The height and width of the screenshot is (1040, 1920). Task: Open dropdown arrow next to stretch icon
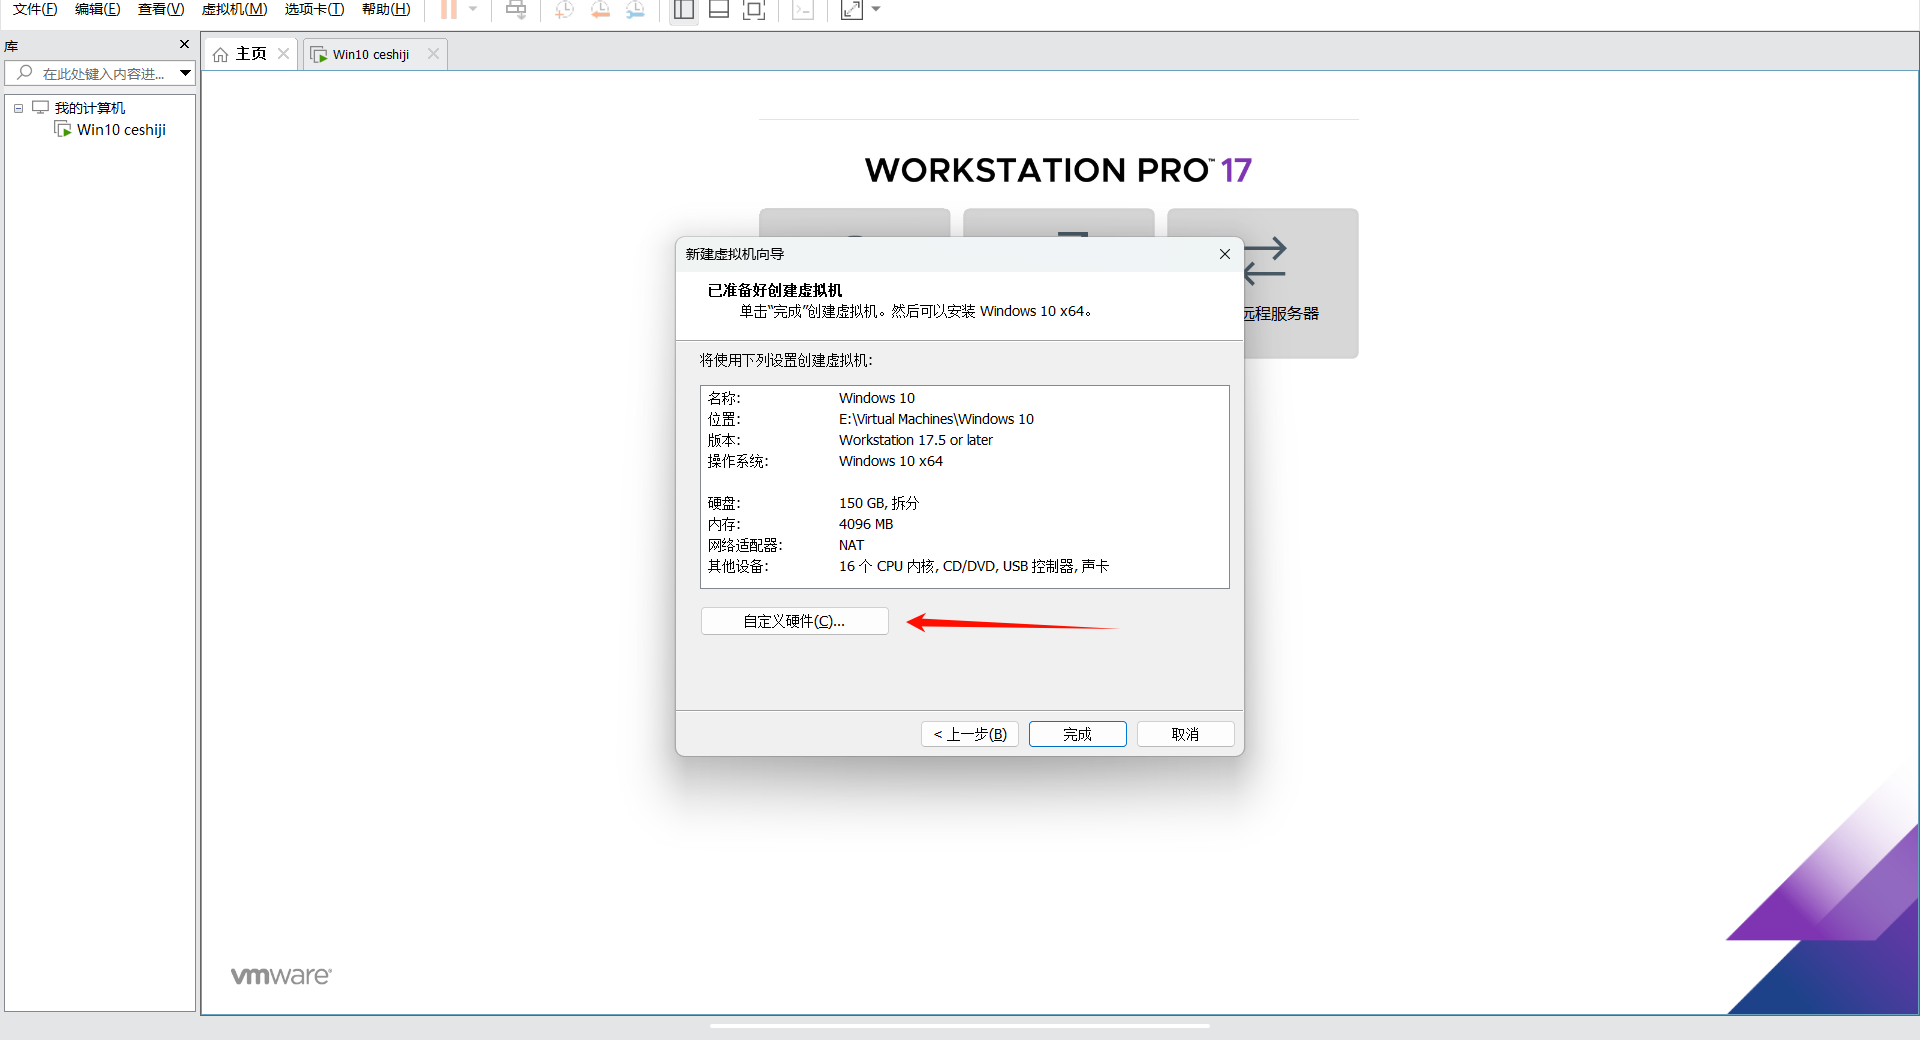point(877,10)
